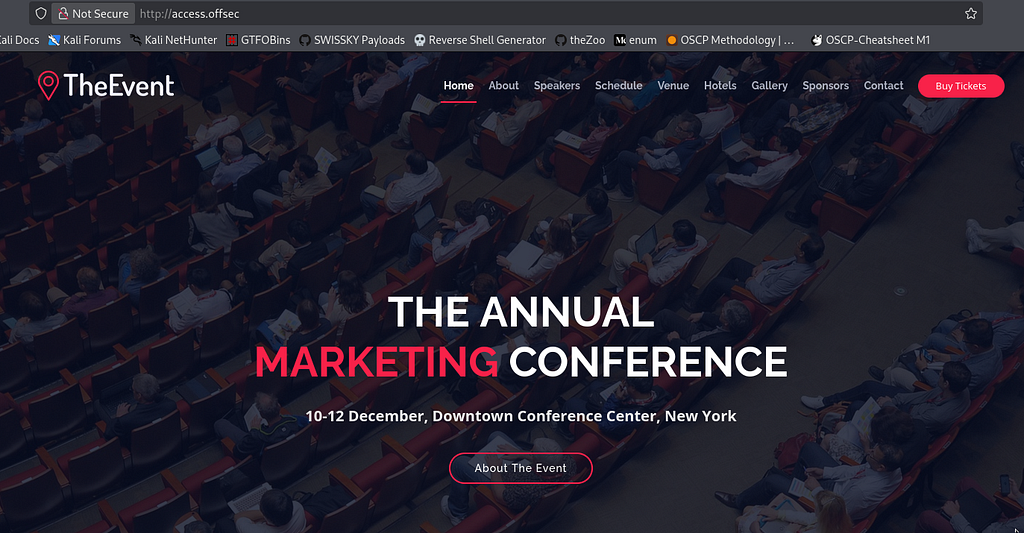
Task: Click the TheEvent logo
Action: 106,86
